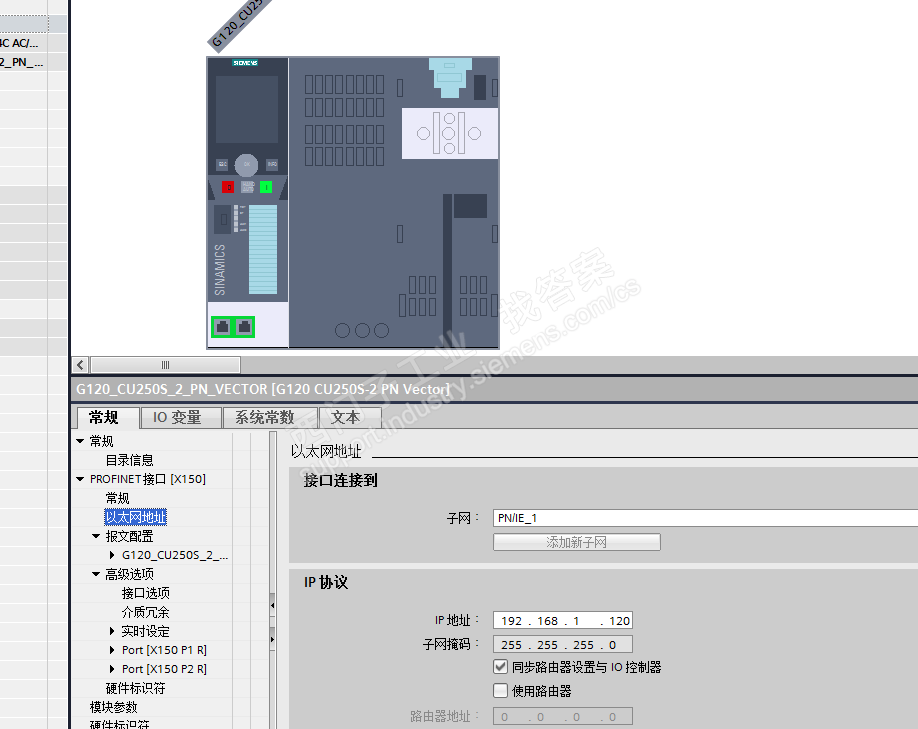The width and height of the screenshot is (918, 729).
Task: Click the tree panel expand arrow on the splitter
Action: [272, 639]
